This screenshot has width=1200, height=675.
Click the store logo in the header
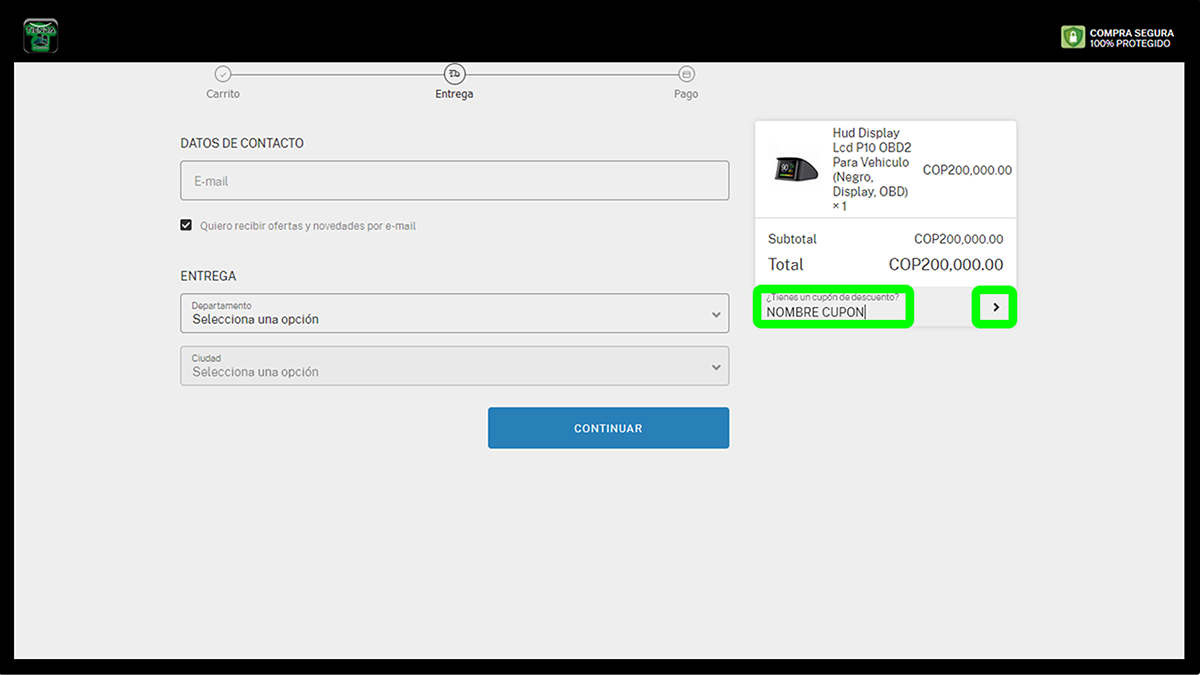click(x=40, y=36)
